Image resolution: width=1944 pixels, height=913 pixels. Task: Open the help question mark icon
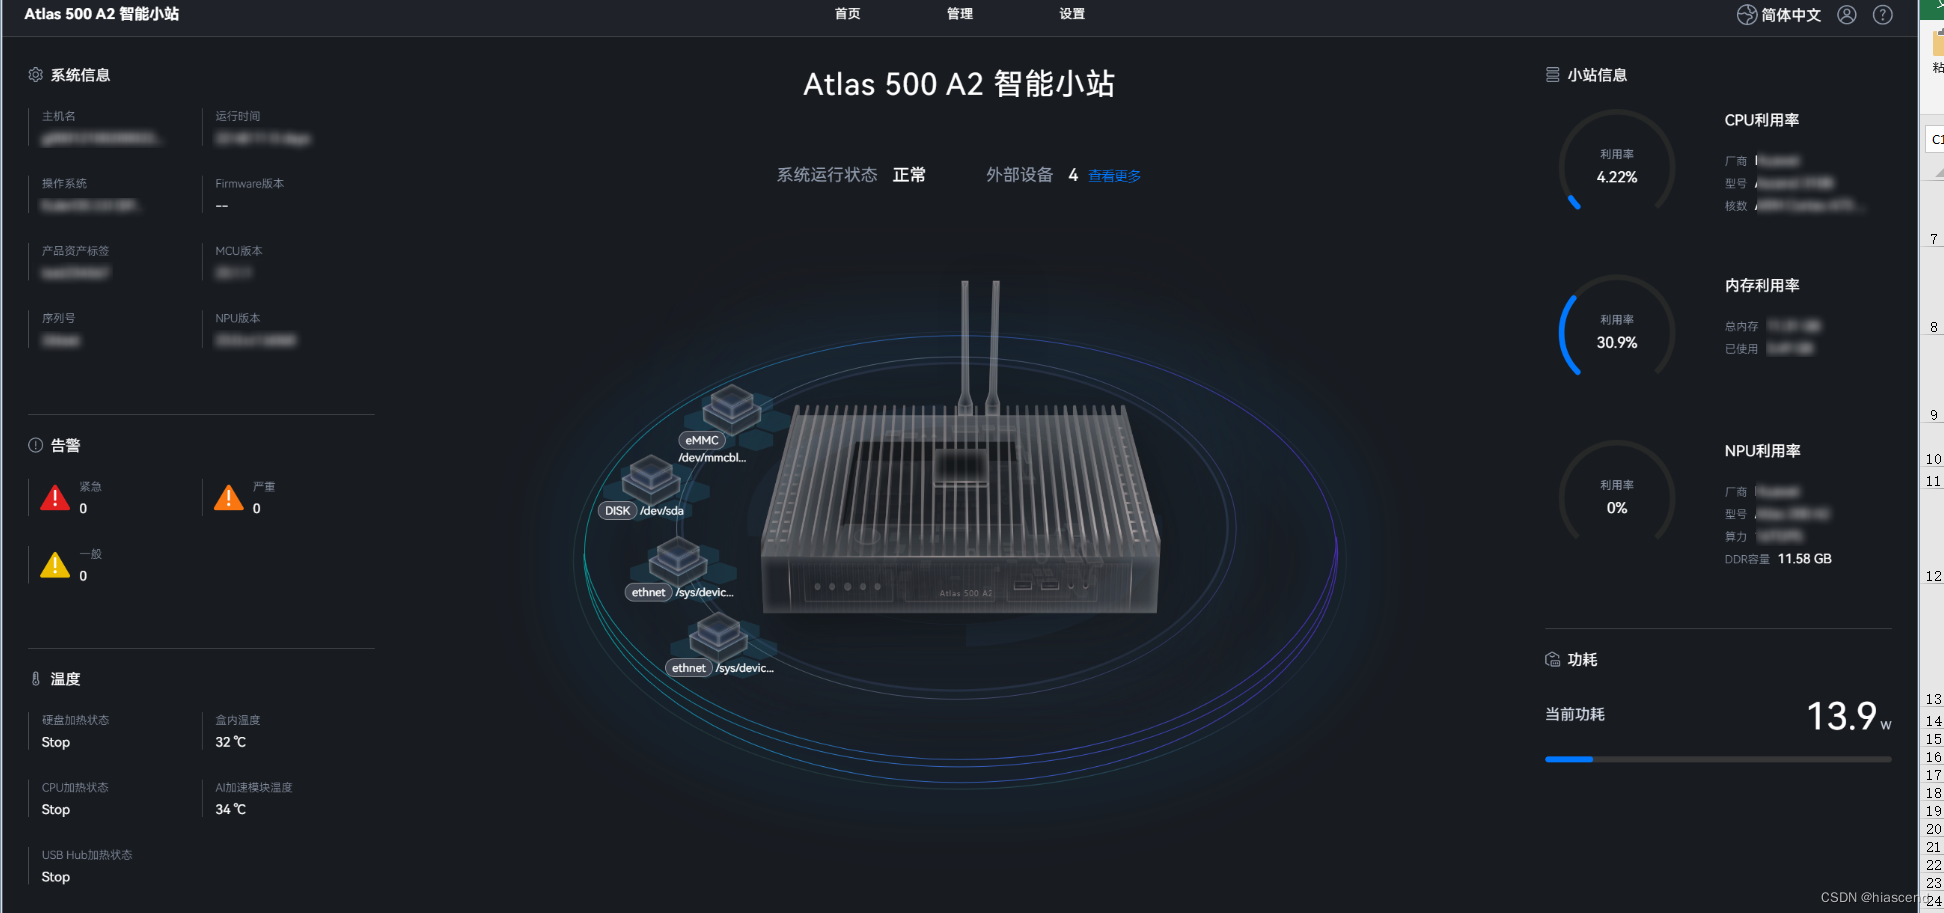tap(1883, 15)
